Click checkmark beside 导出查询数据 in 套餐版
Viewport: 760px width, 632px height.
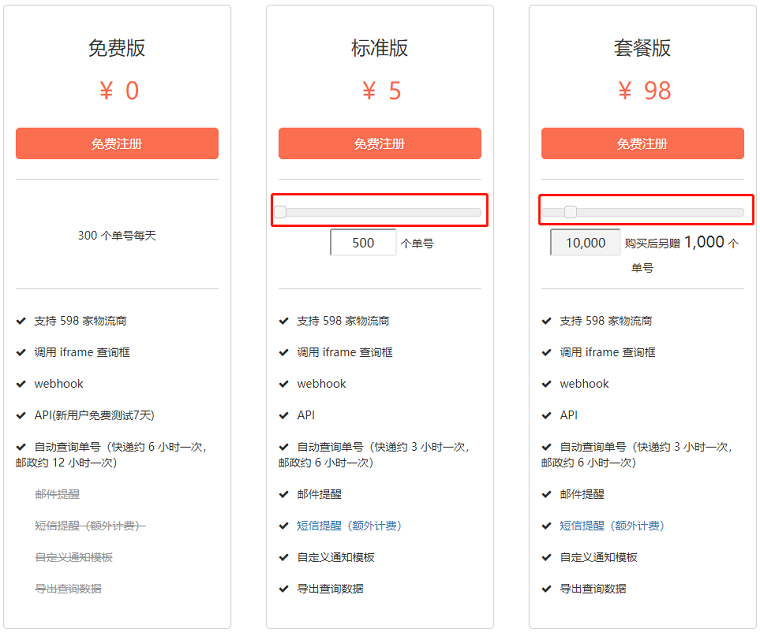546,589
